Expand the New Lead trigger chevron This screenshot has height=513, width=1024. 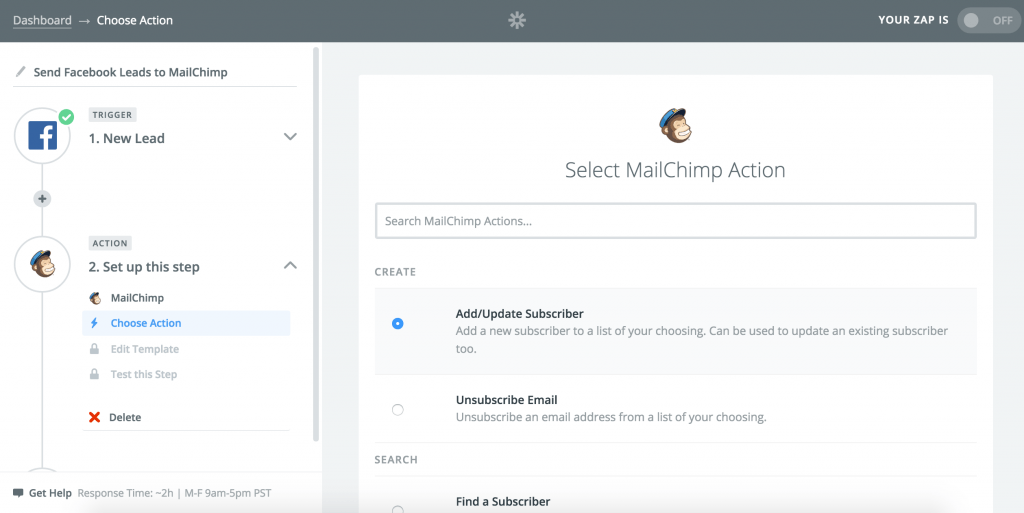[291, 136]
